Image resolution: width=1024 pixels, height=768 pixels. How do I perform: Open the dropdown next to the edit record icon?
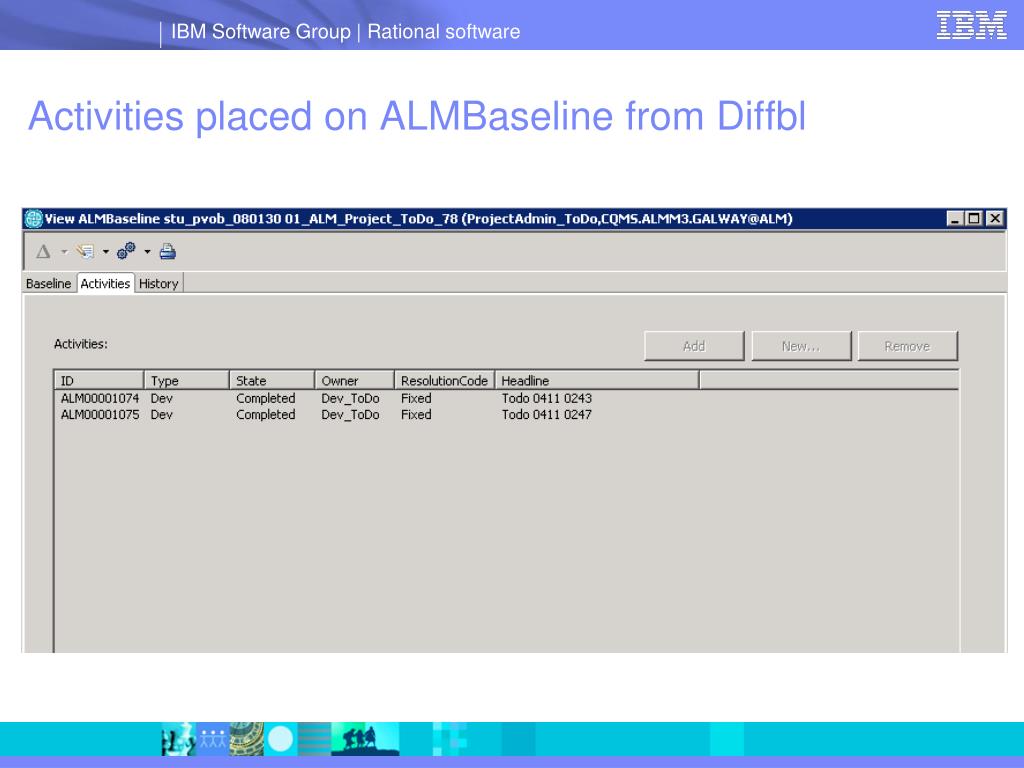[106, 251]
